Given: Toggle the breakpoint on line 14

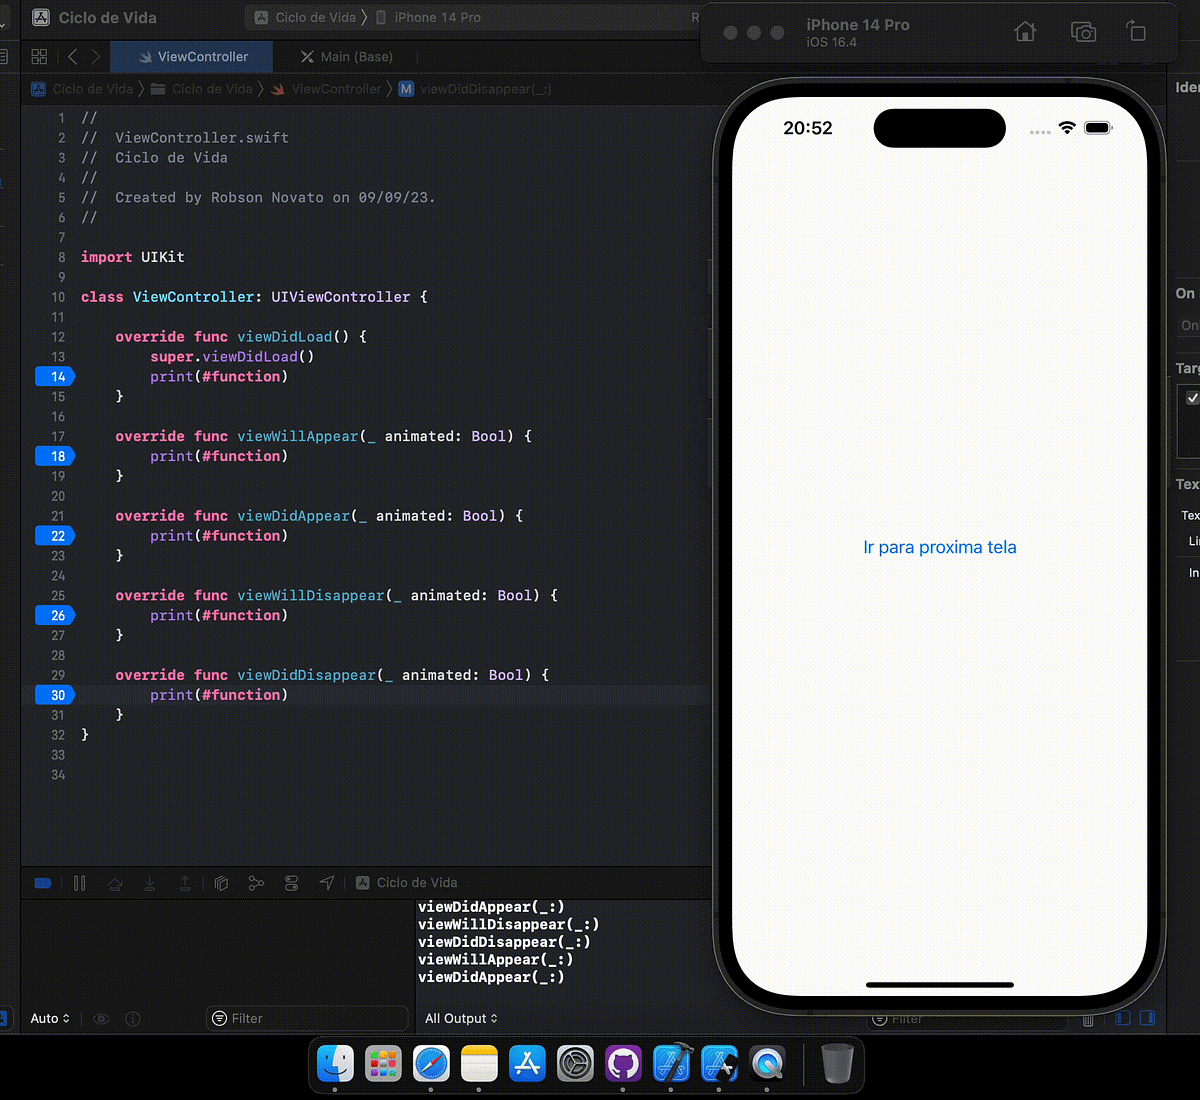Looking at the screenshot, I should [x=55, y=376].
